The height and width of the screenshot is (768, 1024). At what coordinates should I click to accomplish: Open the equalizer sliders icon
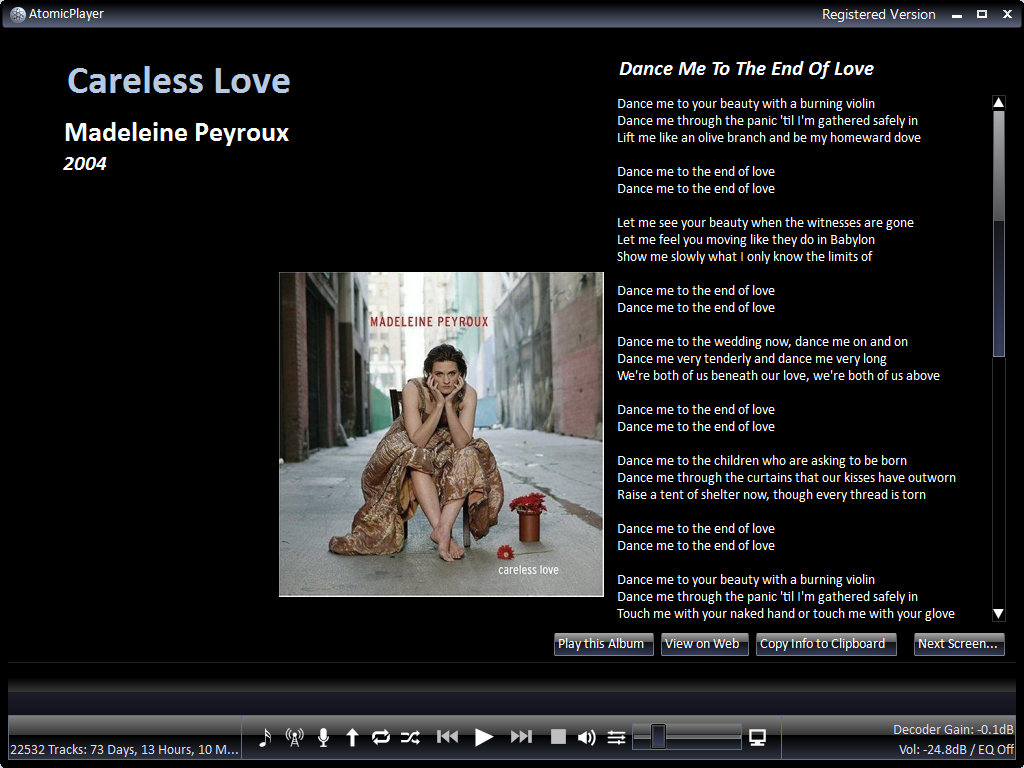tap(616, 737)
